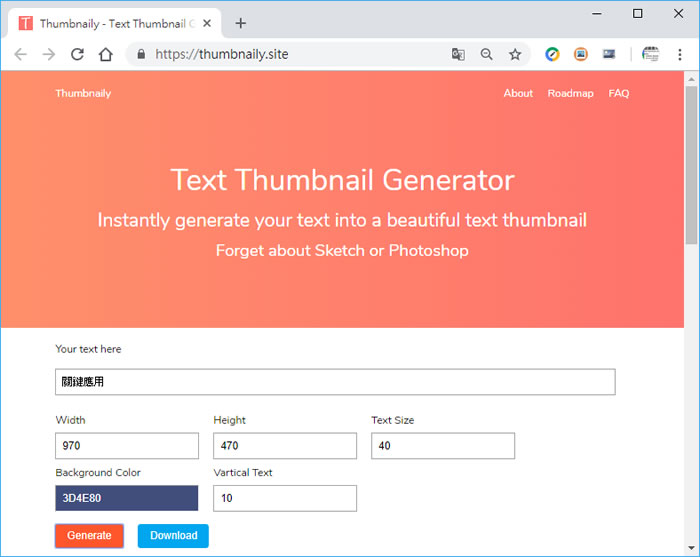Bookmark this page with the star icon
Image resolution: width=700 pixels, height=557 pixels.
515,55
